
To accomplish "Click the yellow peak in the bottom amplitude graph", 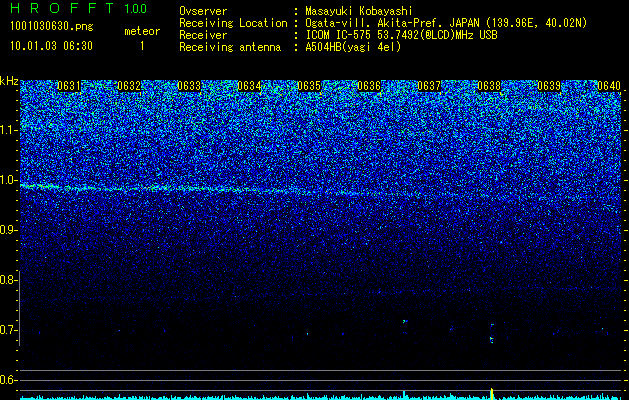I will 492,393.
